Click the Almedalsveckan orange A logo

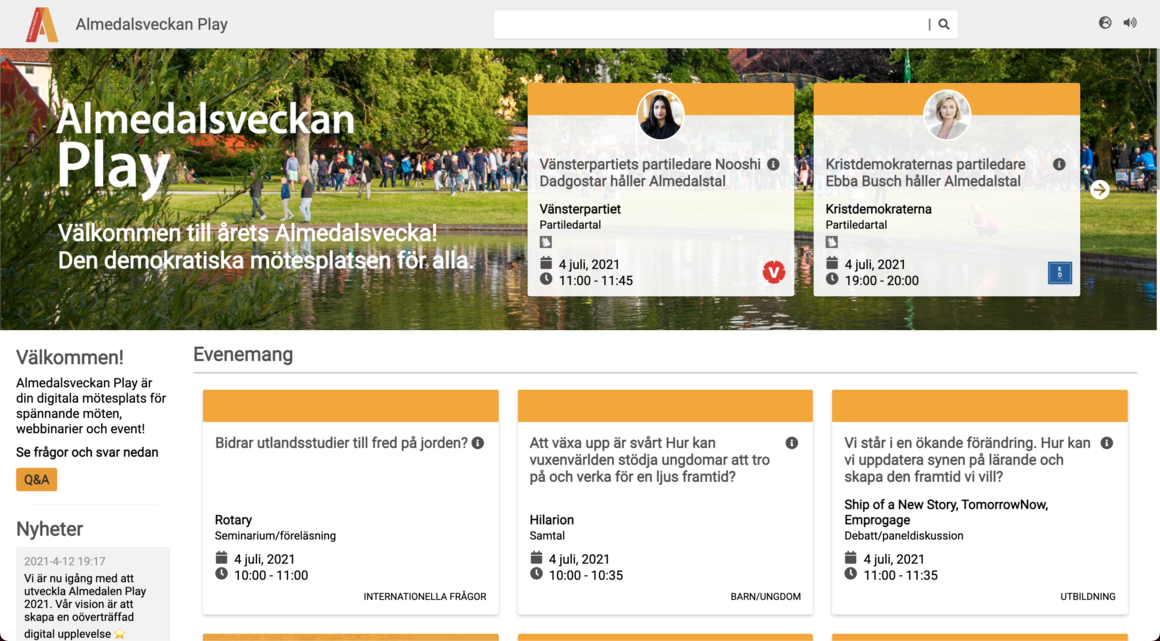pyautogui.click(x=41, y=24)
